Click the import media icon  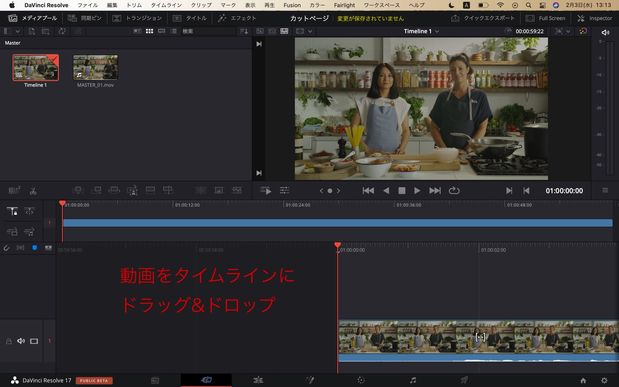tap(32, 31)
